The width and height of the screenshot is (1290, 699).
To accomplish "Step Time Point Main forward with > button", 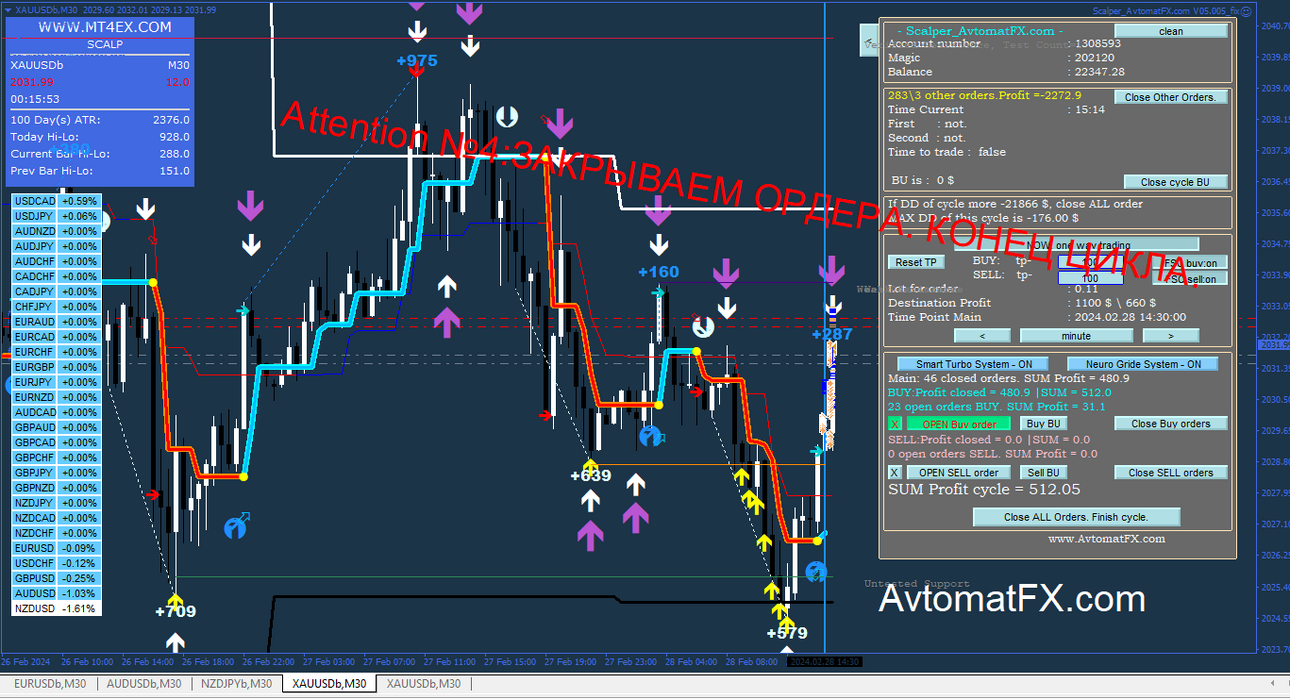I will pos(1170,336).
